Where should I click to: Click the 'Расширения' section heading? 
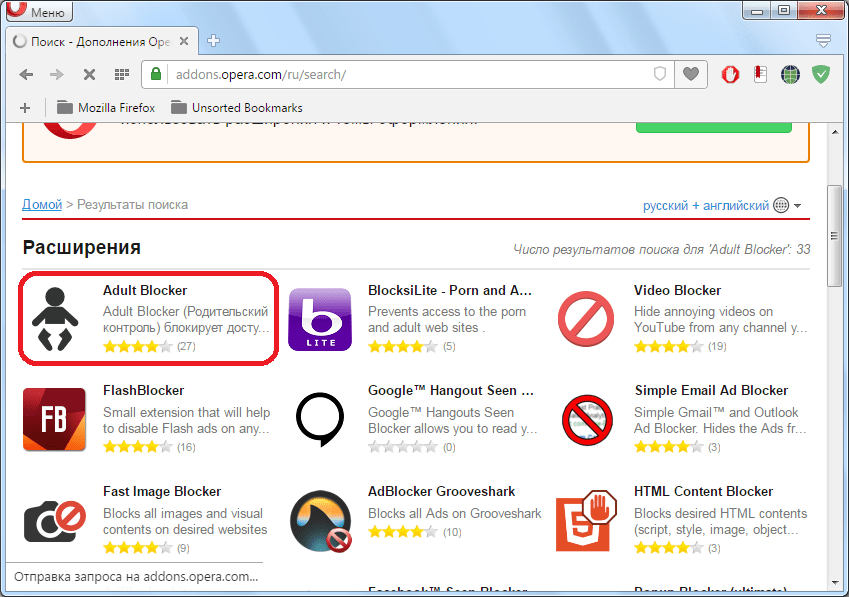pyautogui.click(x=82, y=247)
